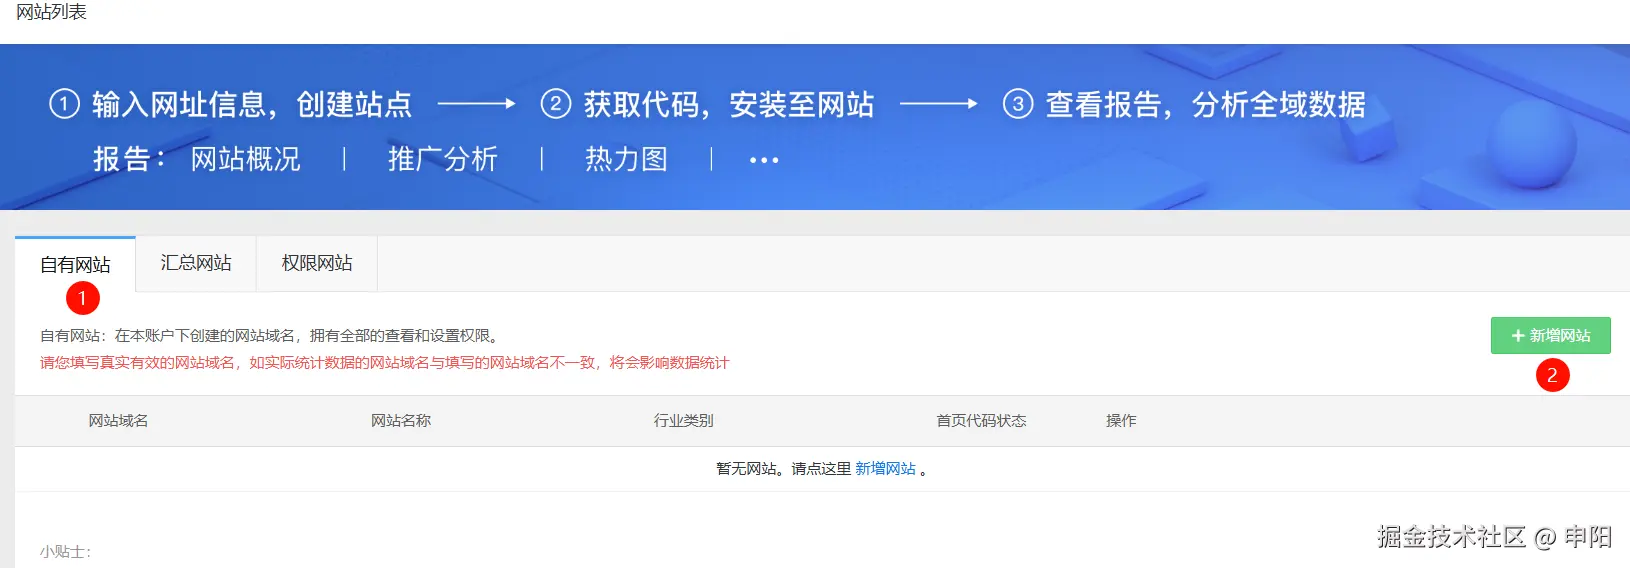
Task: Switch to the 自有网站 tab
Action: pyautogui.click(x=75, y=264)
